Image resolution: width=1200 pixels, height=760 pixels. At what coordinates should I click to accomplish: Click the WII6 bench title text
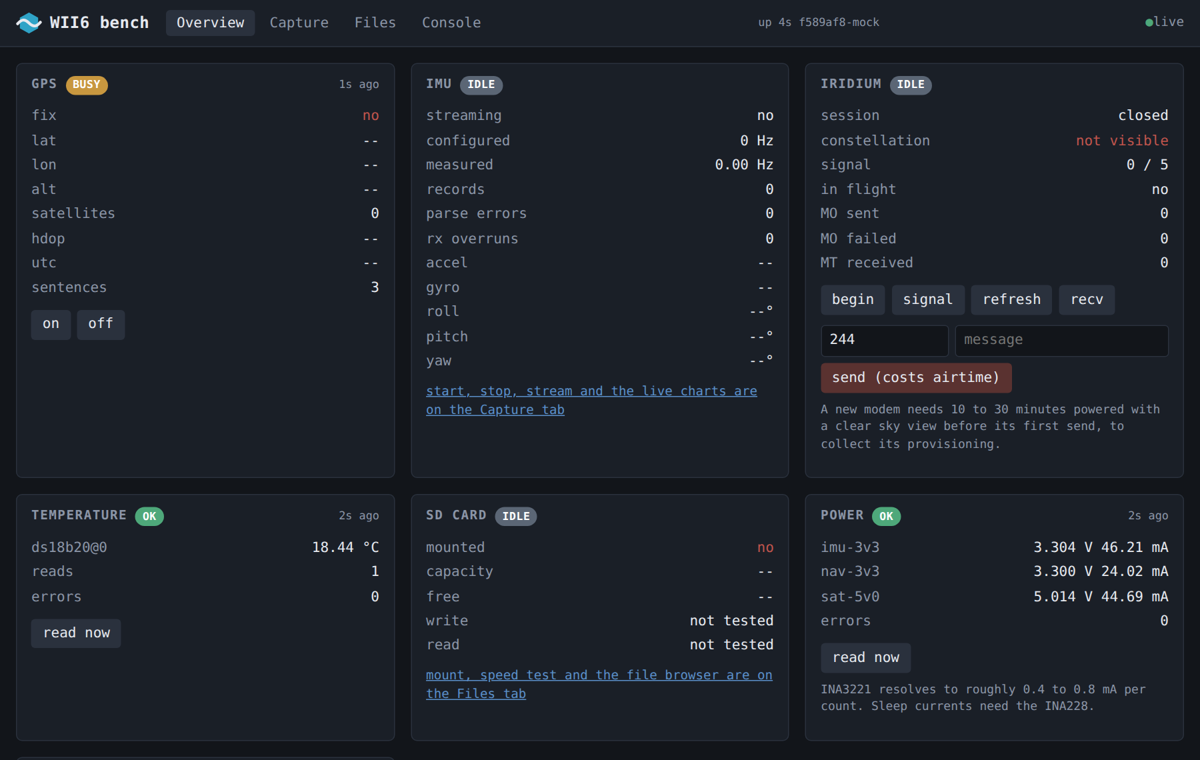(x=99, y=22)
